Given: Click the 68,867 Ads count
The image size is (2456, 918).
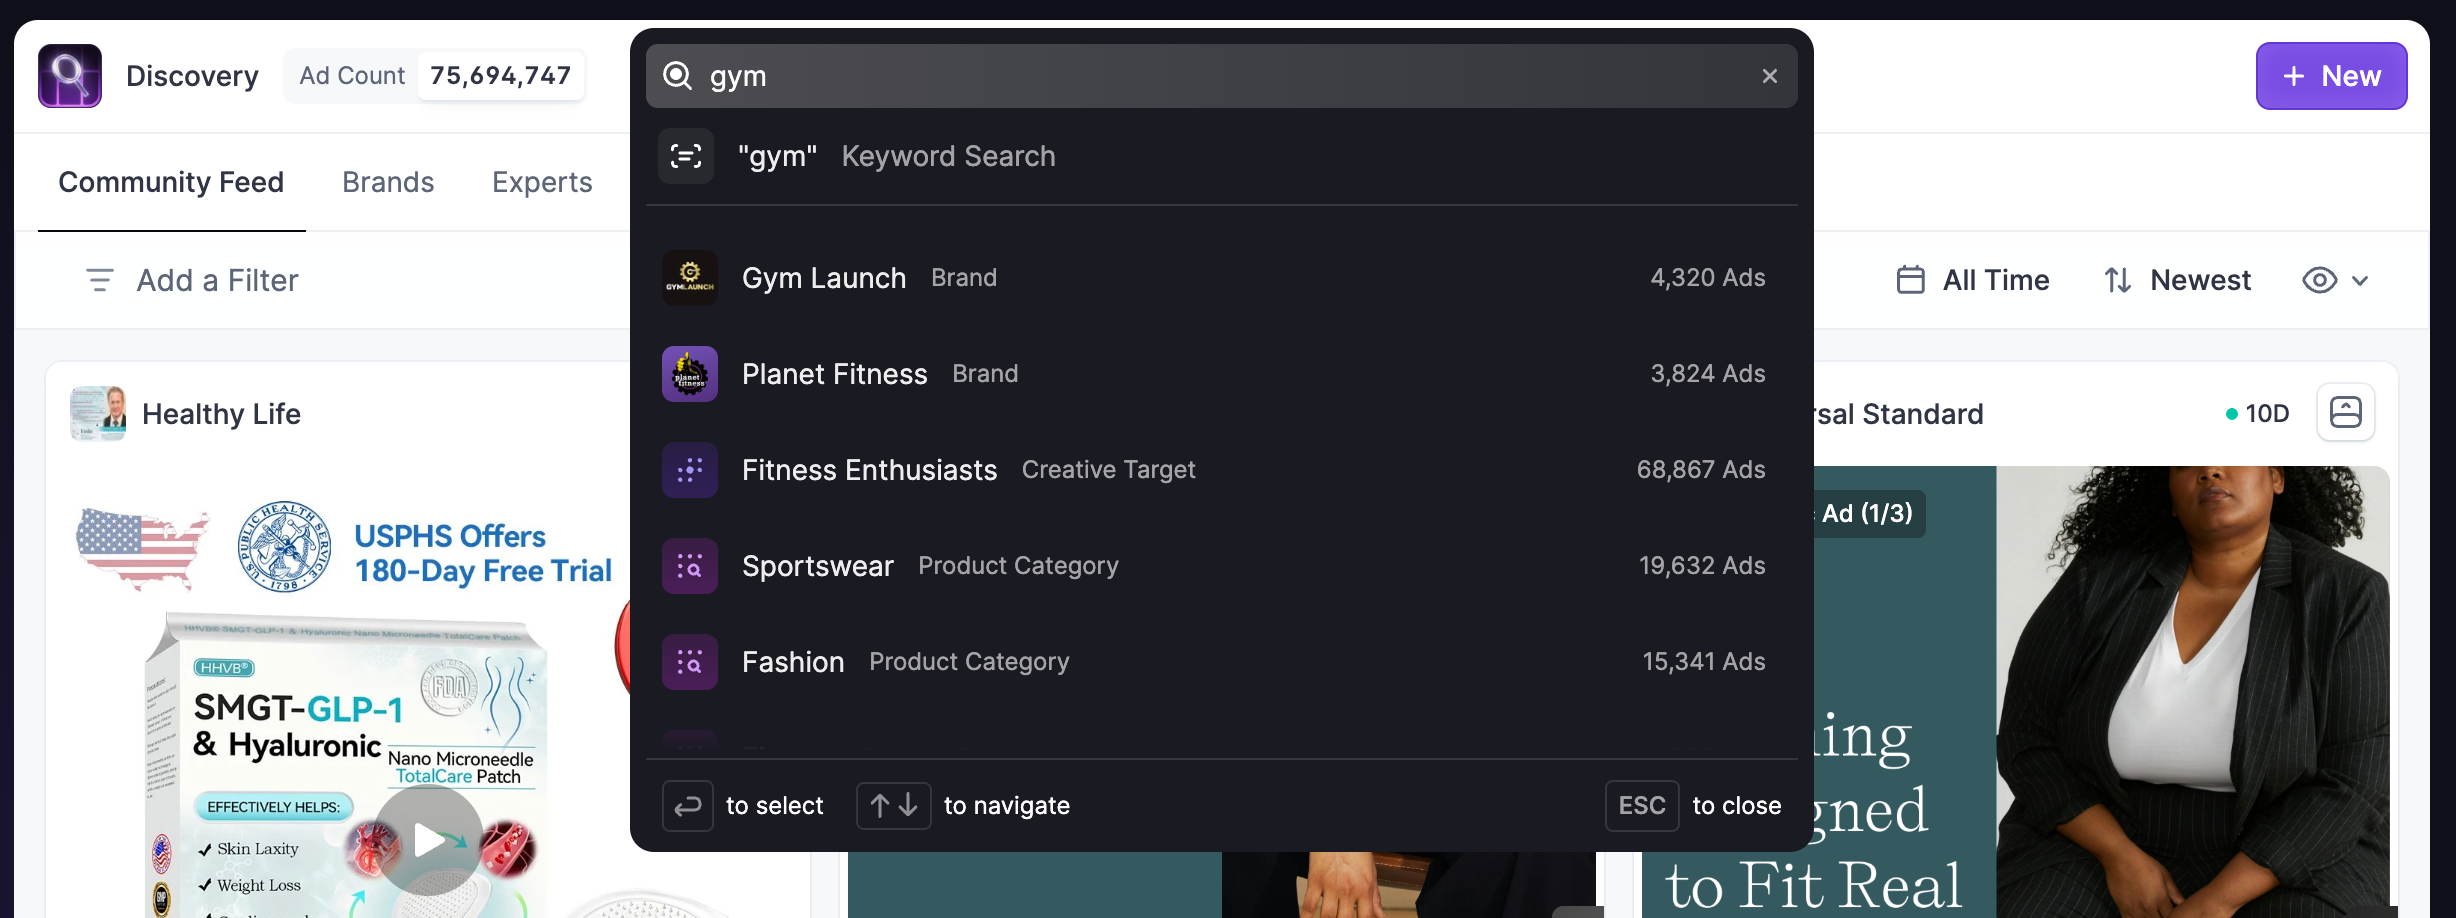Looking at the screenshot, I should [1701, 470].
